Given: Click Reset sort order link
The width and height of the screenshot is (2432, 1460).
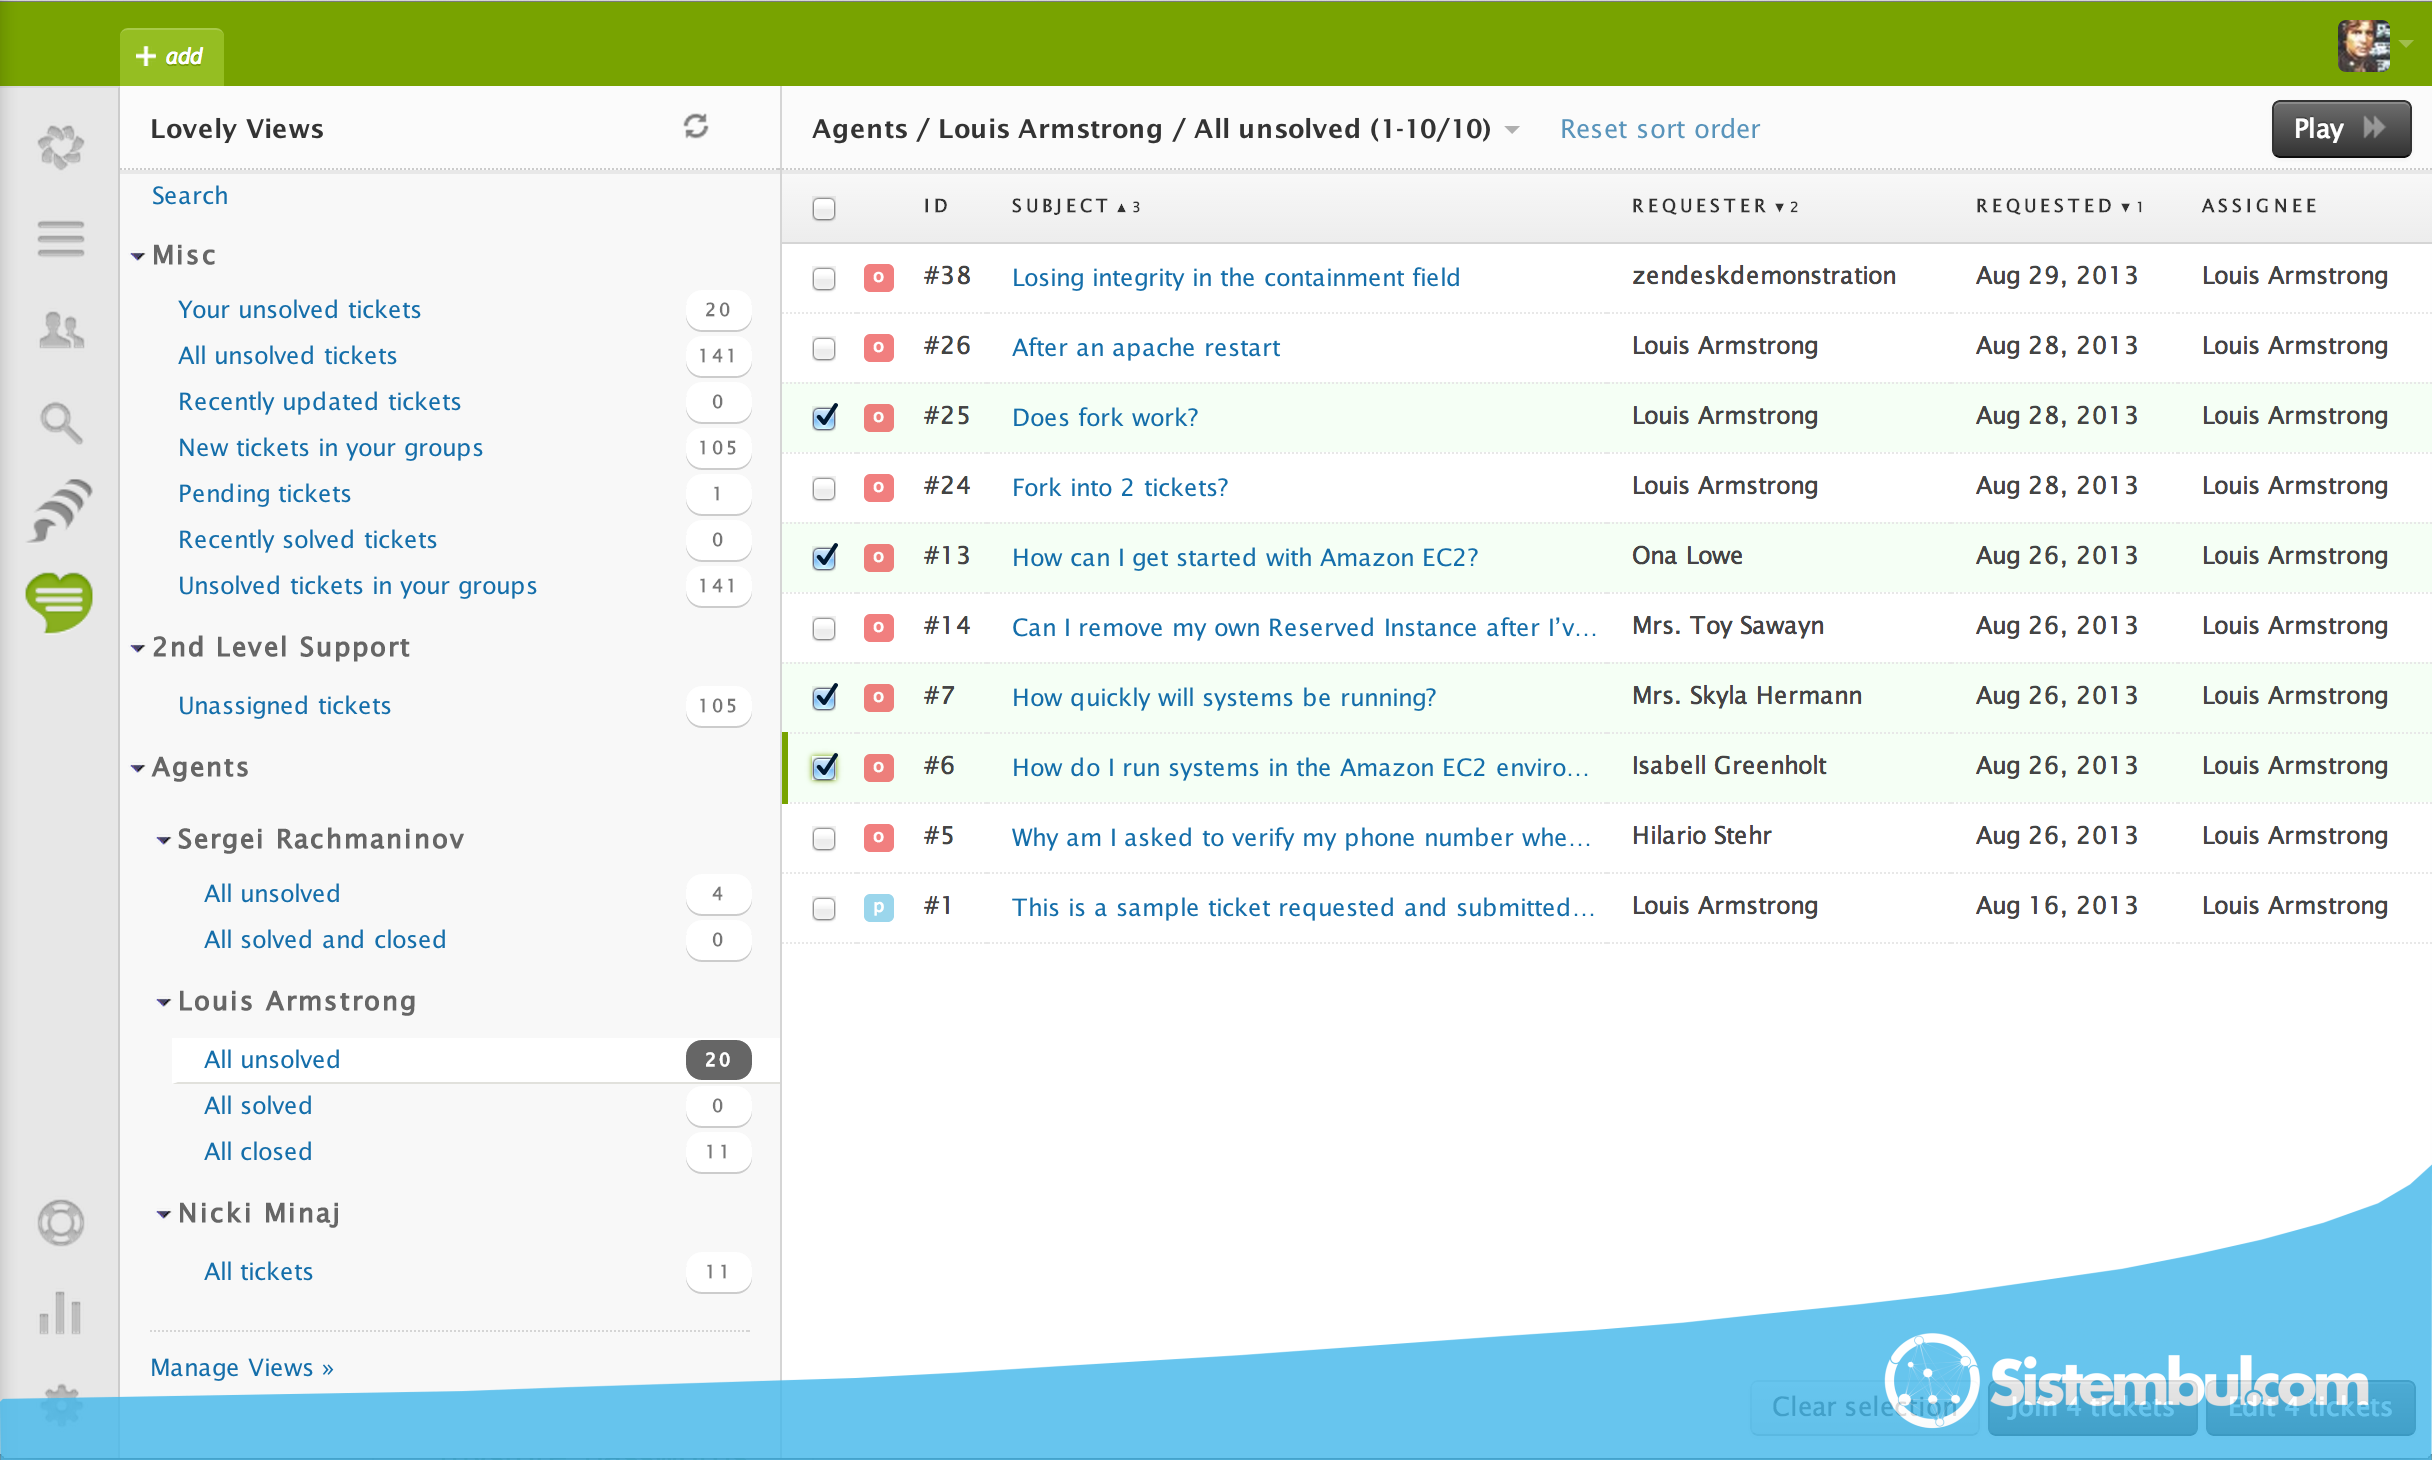Looking at the screenshot, I should pyautogui.click(x=1659, y=129).
